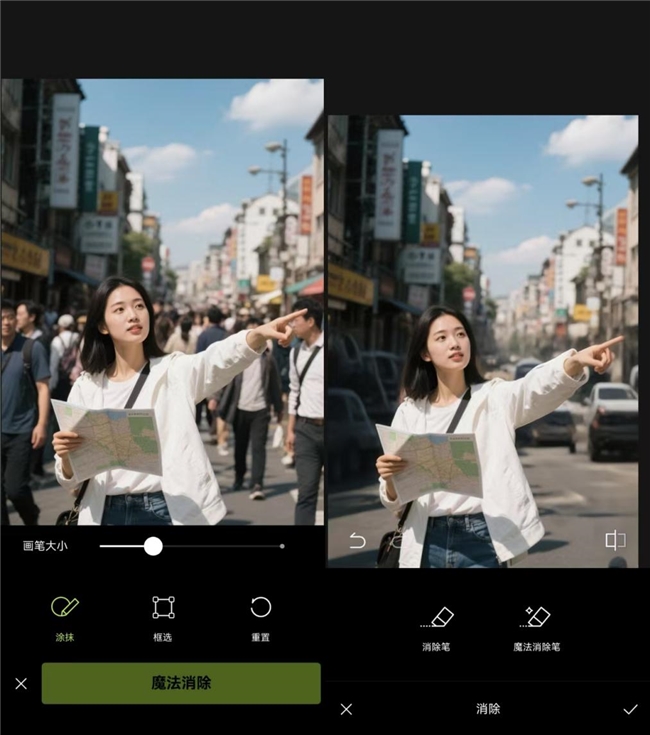Click the end dot of the brush size slider

[x=282, y=546]
